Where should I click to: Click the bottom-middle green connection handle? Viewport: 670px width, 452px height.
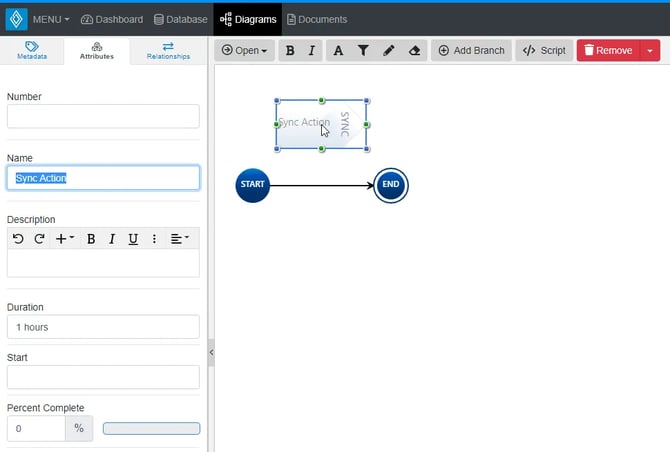pyautogui.click(x=321, y=149)
